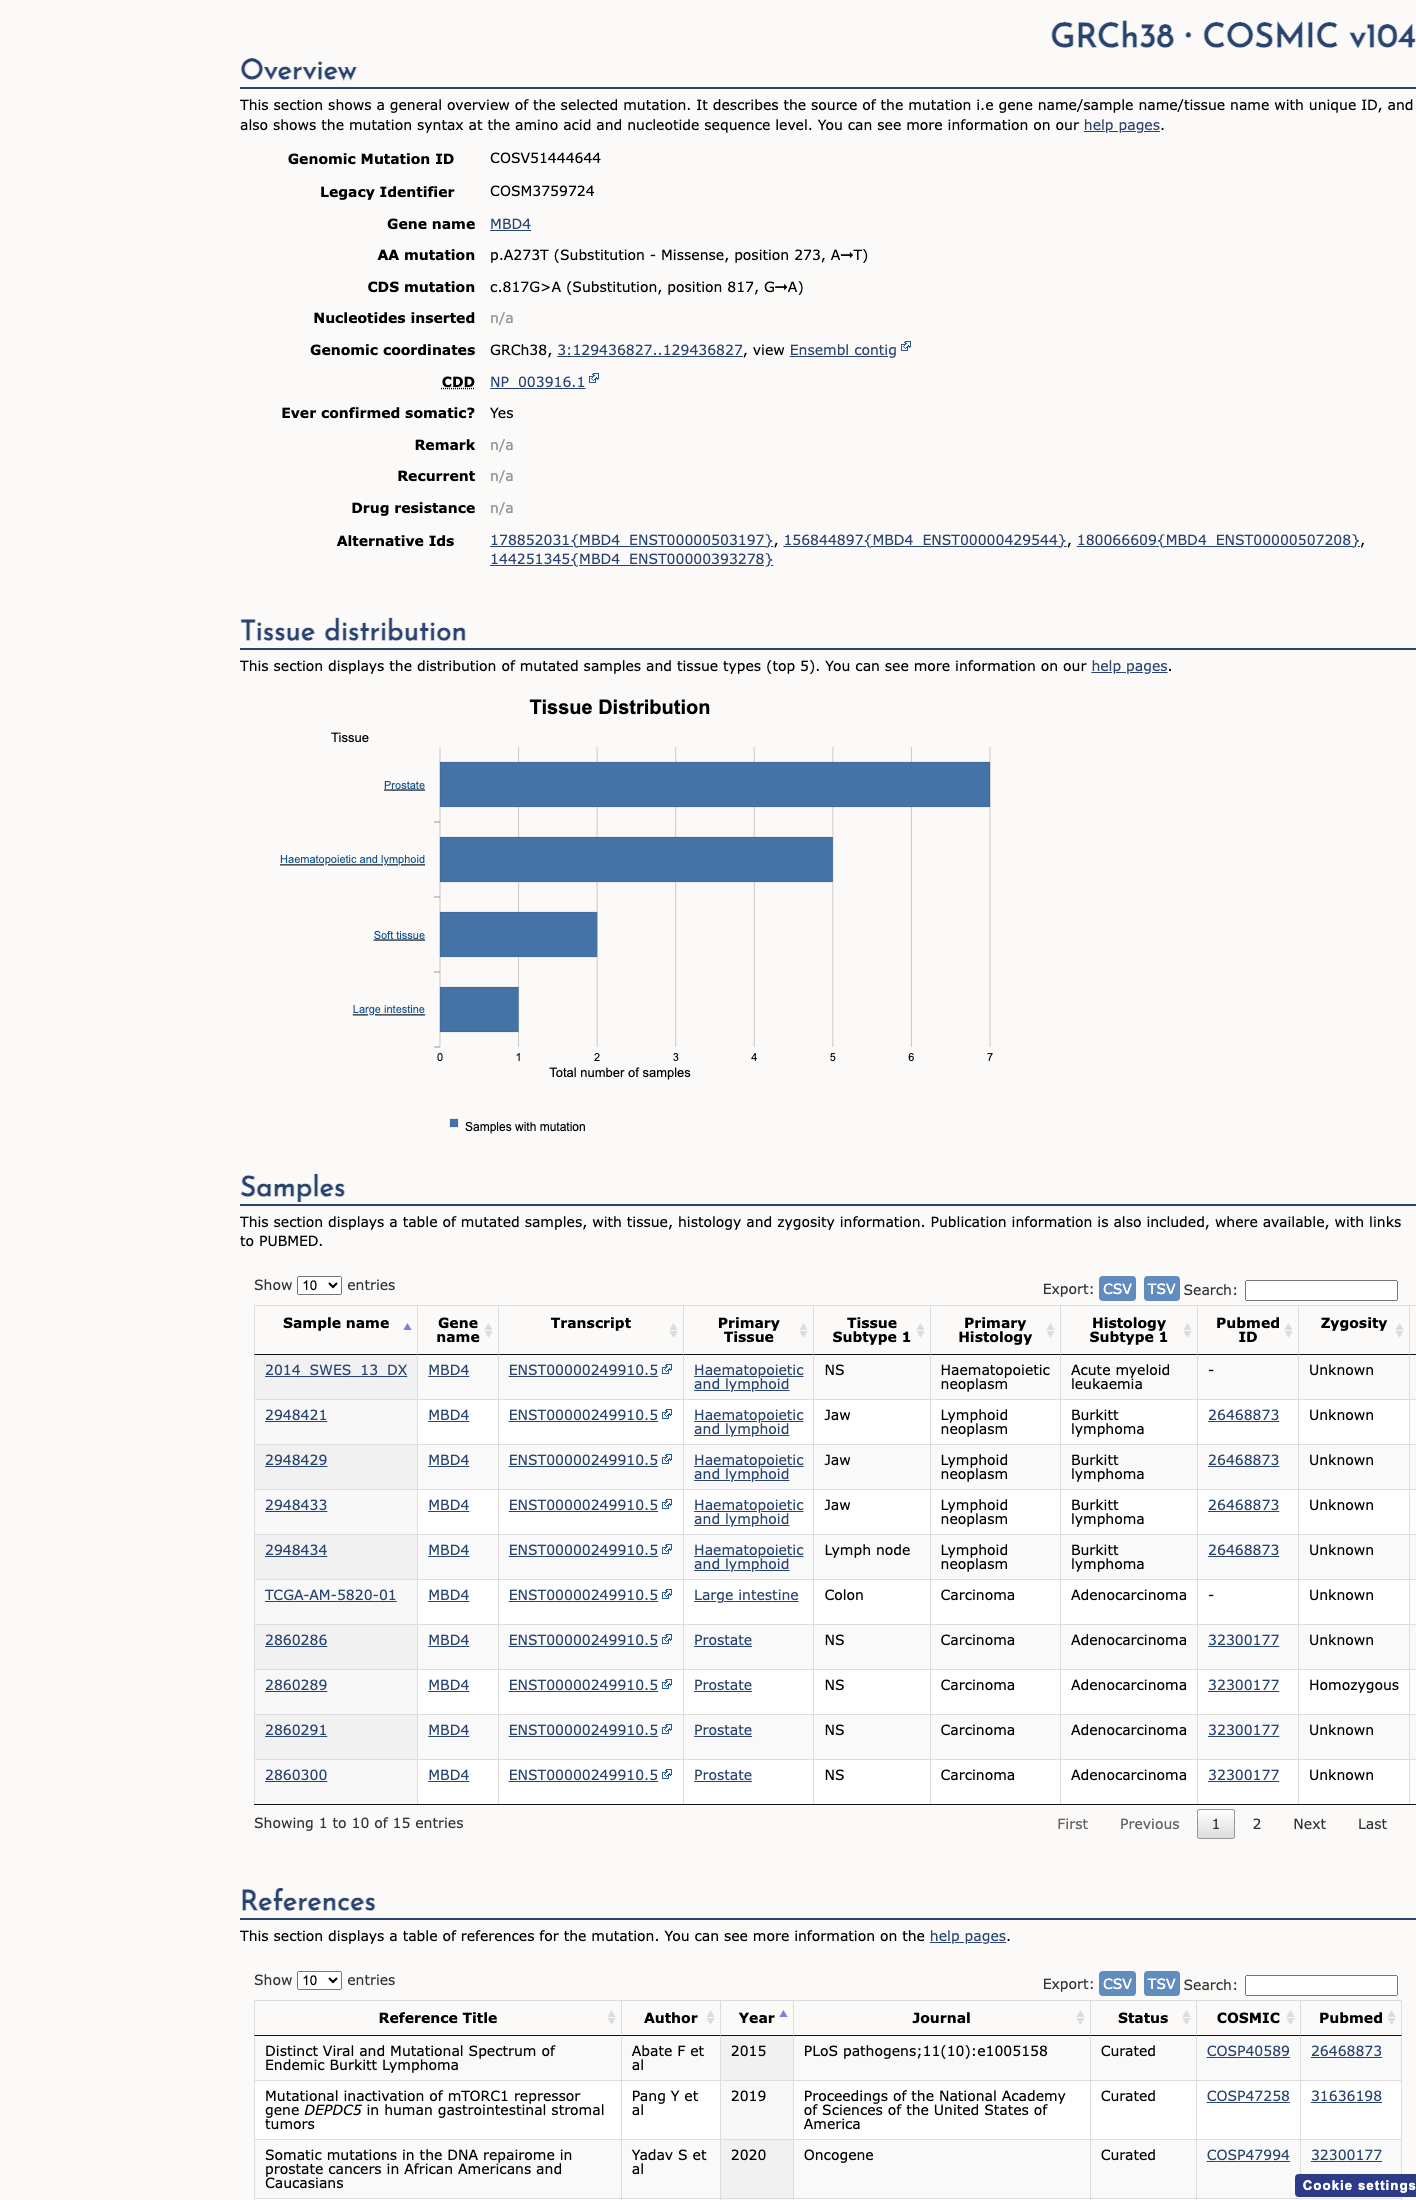
Task: Open MBD4 gene name link in Overview
Action: click(510, 224)
